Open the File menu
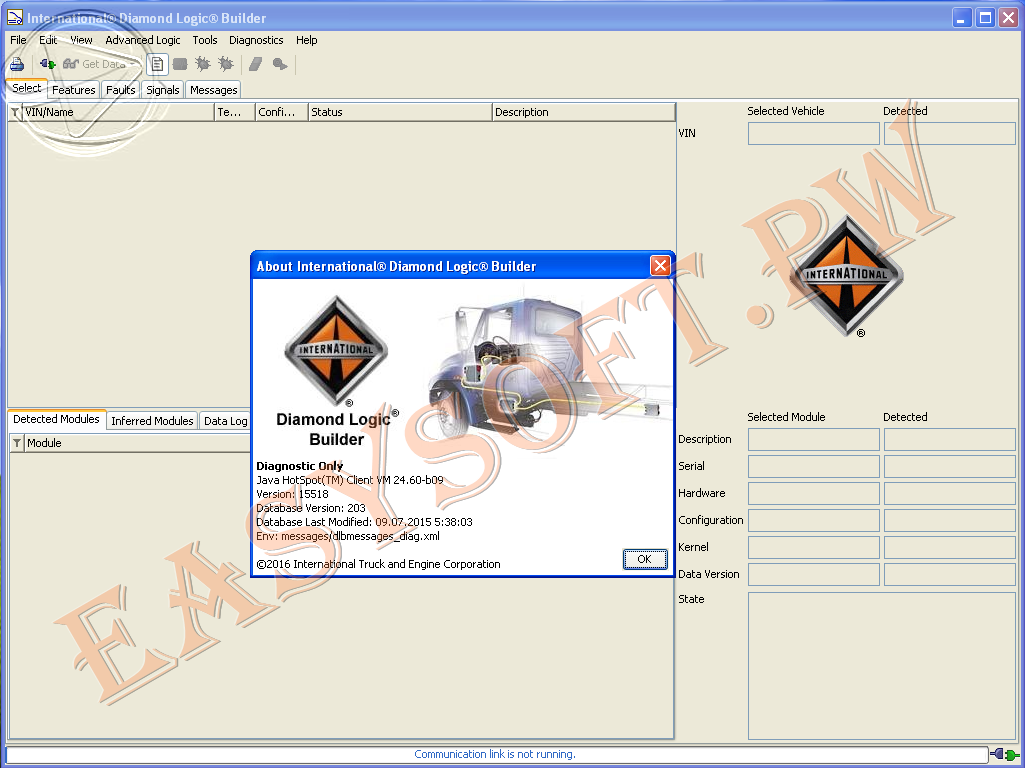 tap(18, 40)
